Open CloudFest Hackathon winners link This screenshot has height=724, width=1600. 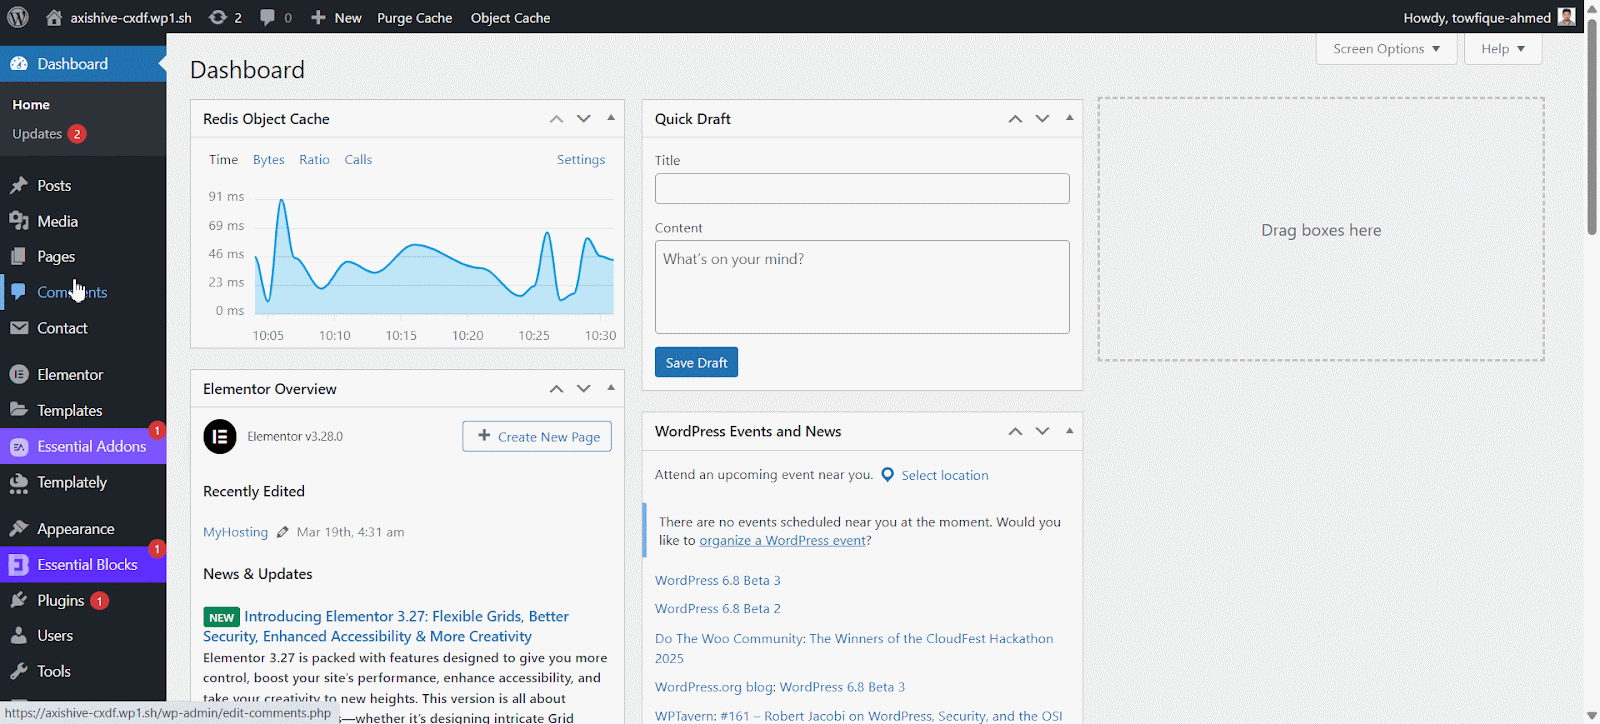tap(854, 648)
